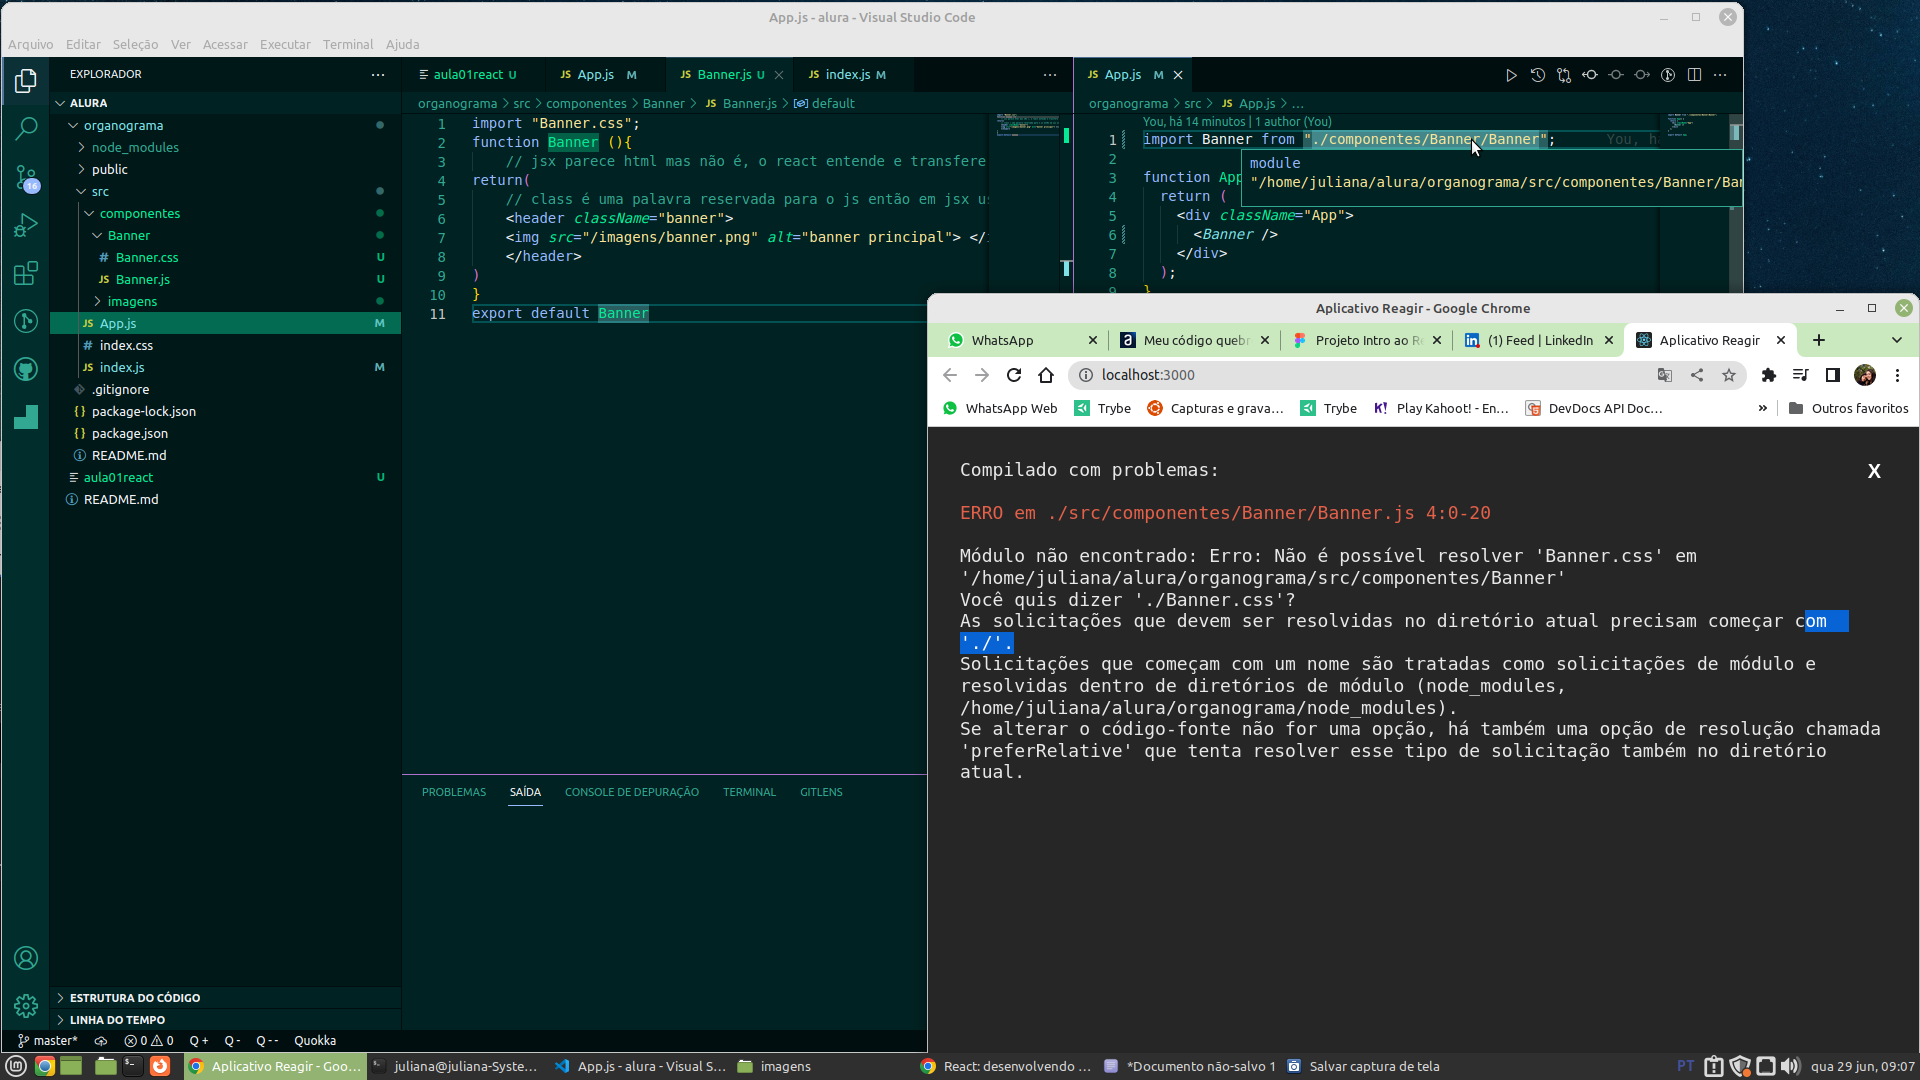Split the right editor
Image resolution: width=1920 pixels, height=1080 pixels.
click(1694, 75)
